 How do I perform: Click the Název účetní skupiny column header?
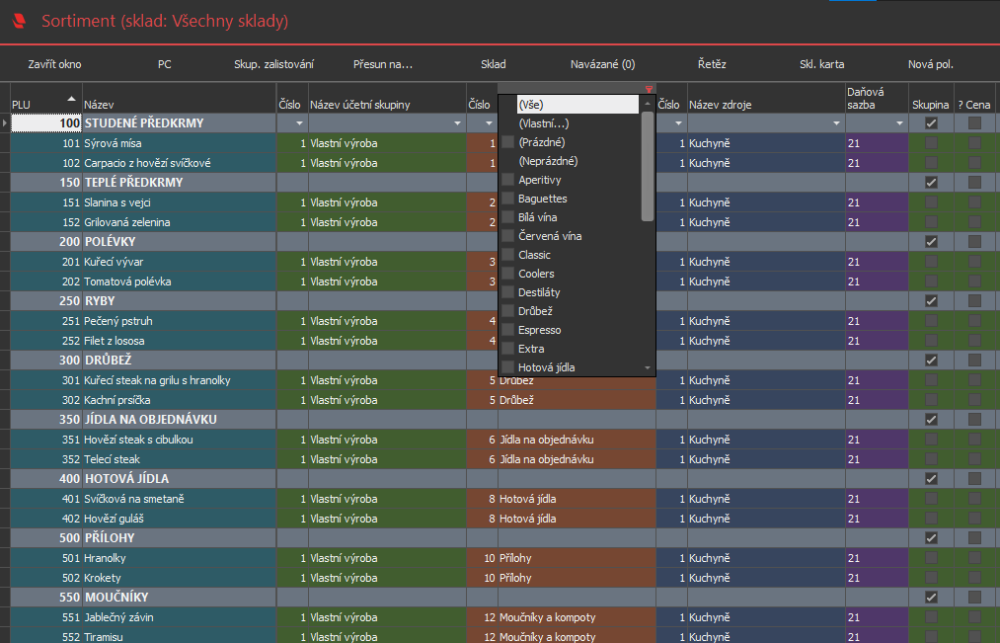pyautogui.click(x=387, y=98)
